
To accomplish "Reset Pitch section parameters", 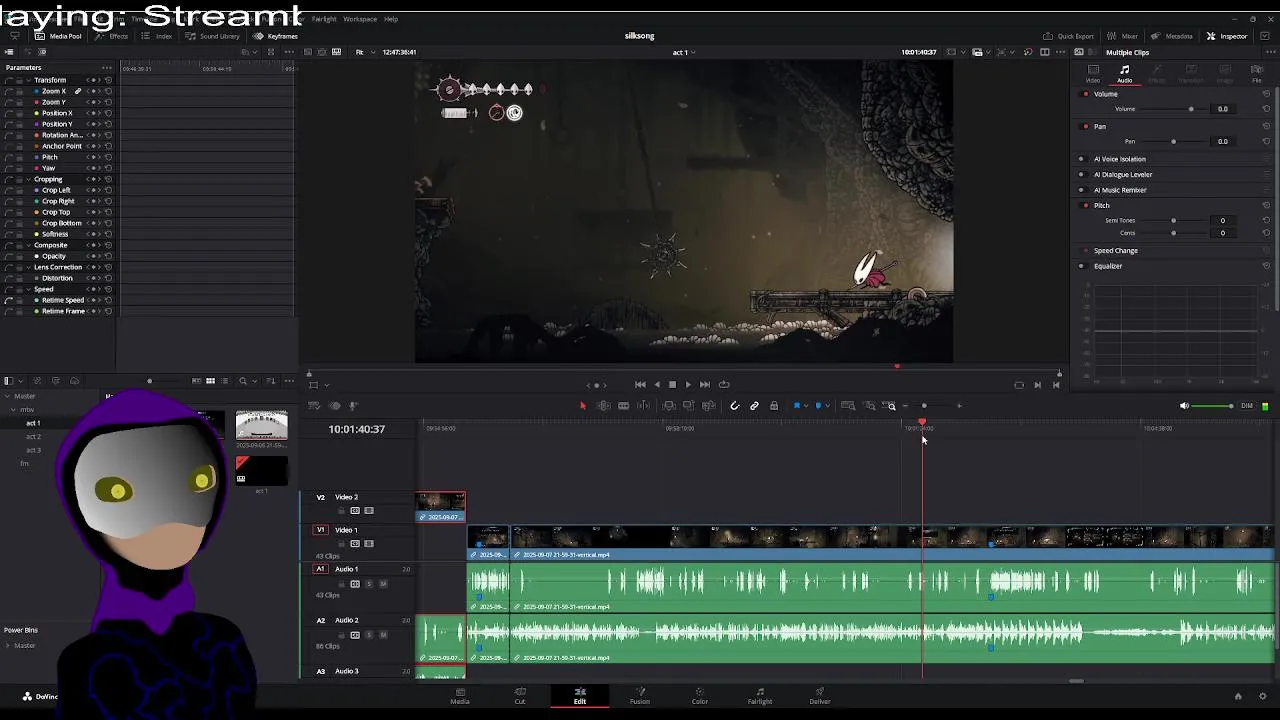I will point(1266,206).
